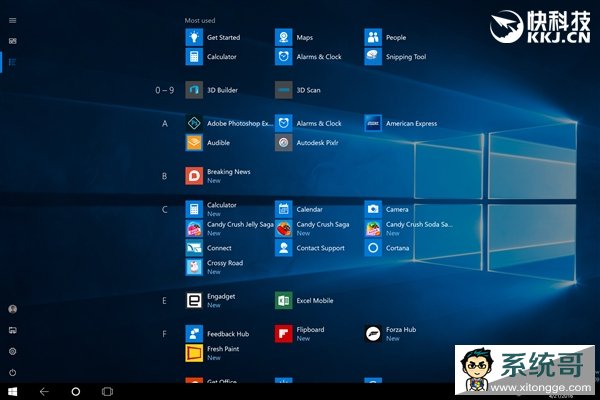
Task: Open the Feedback Hub app
Action: [x=194, y=334]
